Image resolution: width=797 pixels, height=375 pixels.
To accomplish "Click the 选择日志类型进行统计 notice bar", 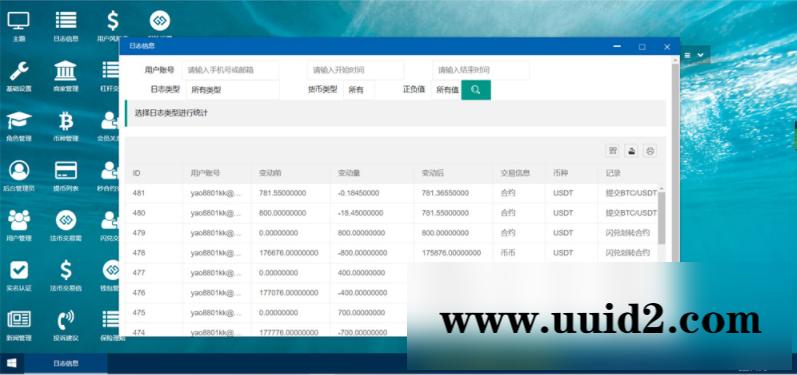I will point(395,113).
